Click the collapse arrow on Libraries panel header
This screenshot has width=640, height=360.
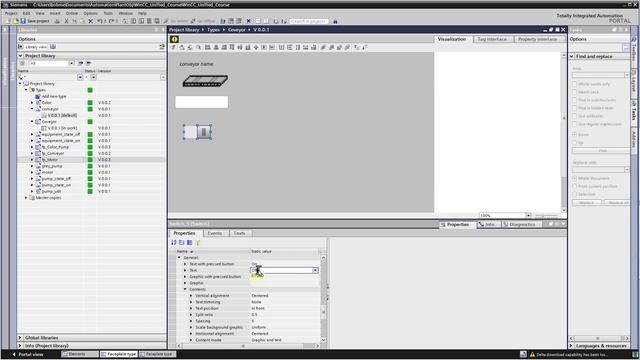point(163,30)
